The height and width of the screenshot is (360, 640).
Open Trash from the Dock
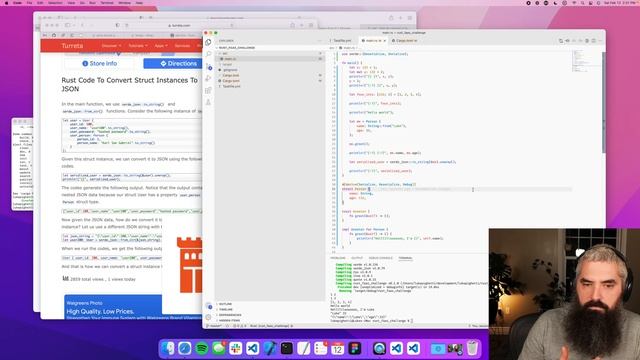pos(472,348)
